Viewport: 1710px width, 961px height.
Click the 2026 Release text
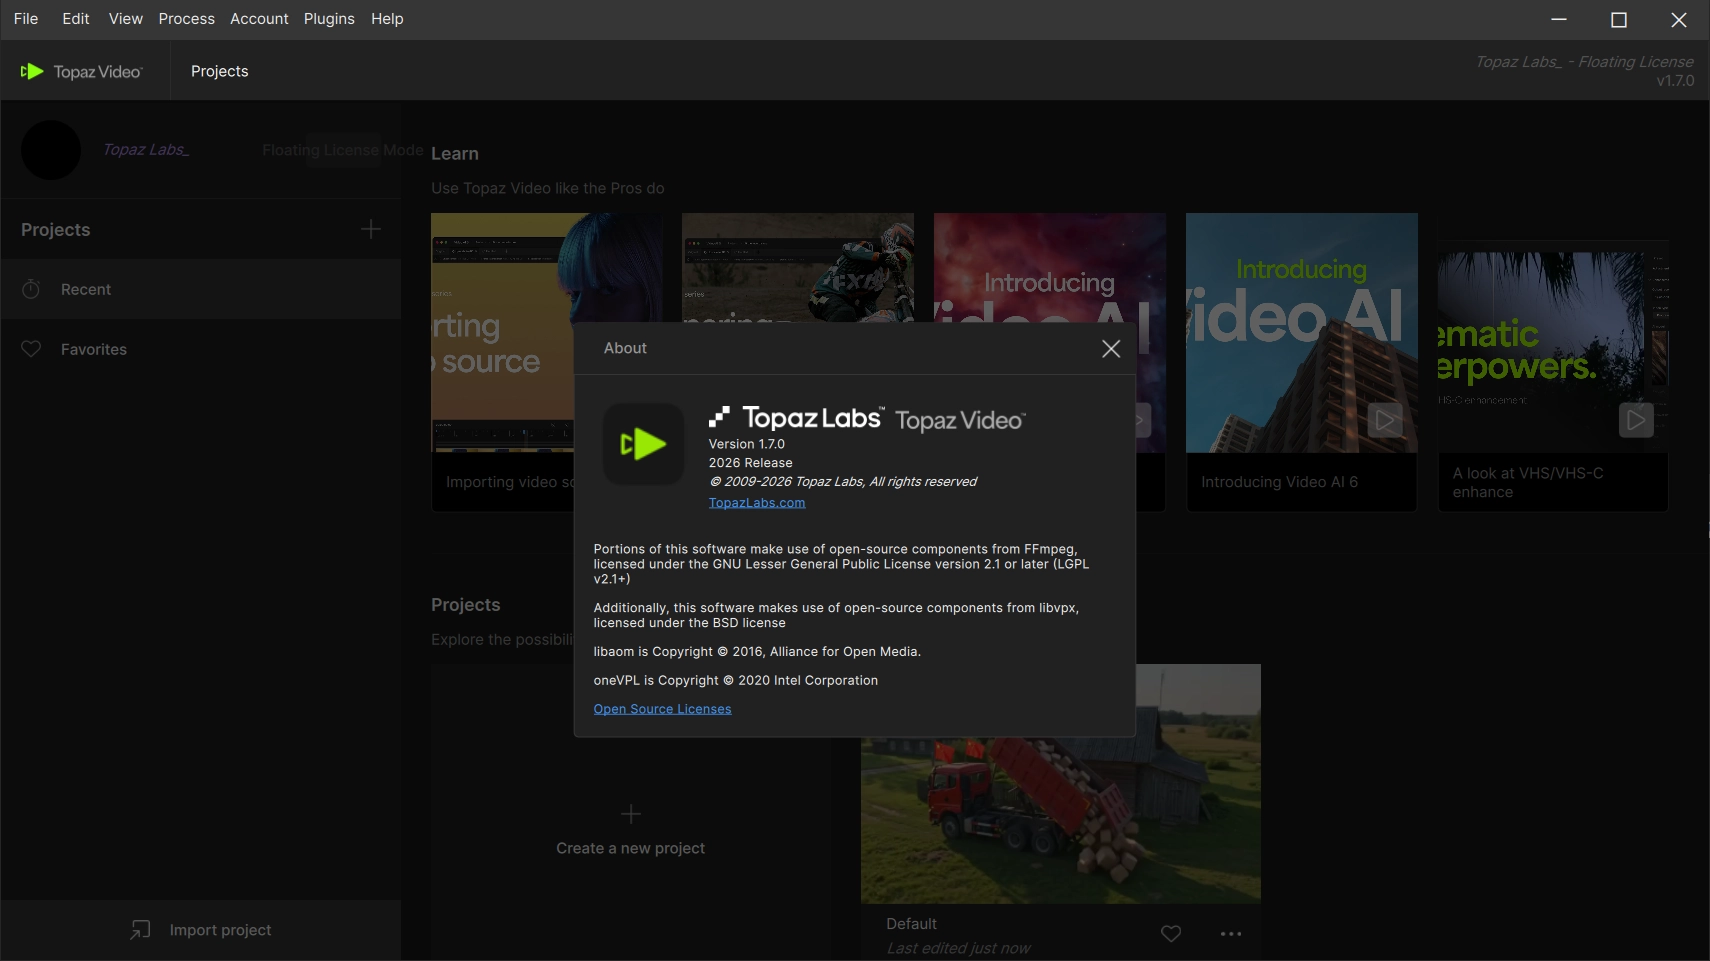[x=751, y=463]
